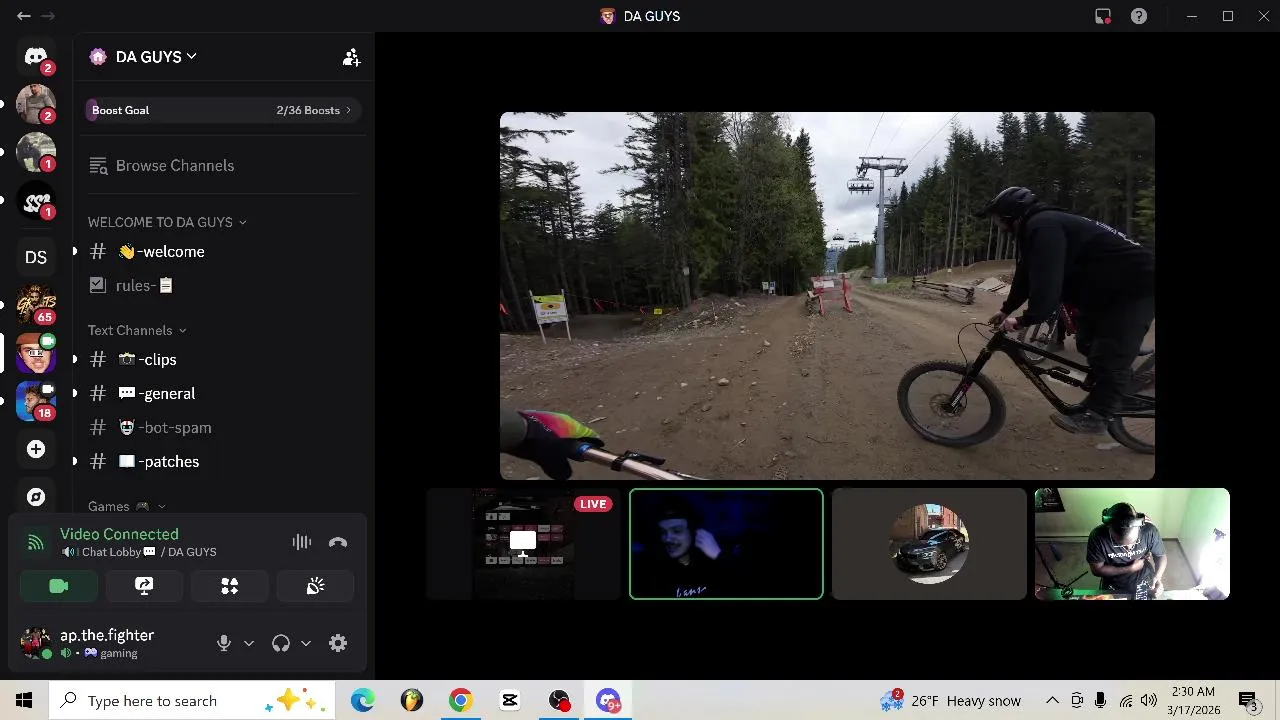Click the invite people icon
This screenshot has width=1280, height=720.
351,57
